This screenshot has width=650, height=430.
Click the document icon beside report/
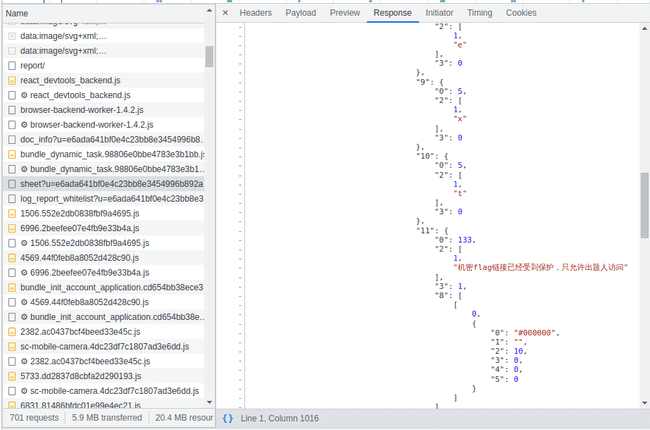(12, 66)
